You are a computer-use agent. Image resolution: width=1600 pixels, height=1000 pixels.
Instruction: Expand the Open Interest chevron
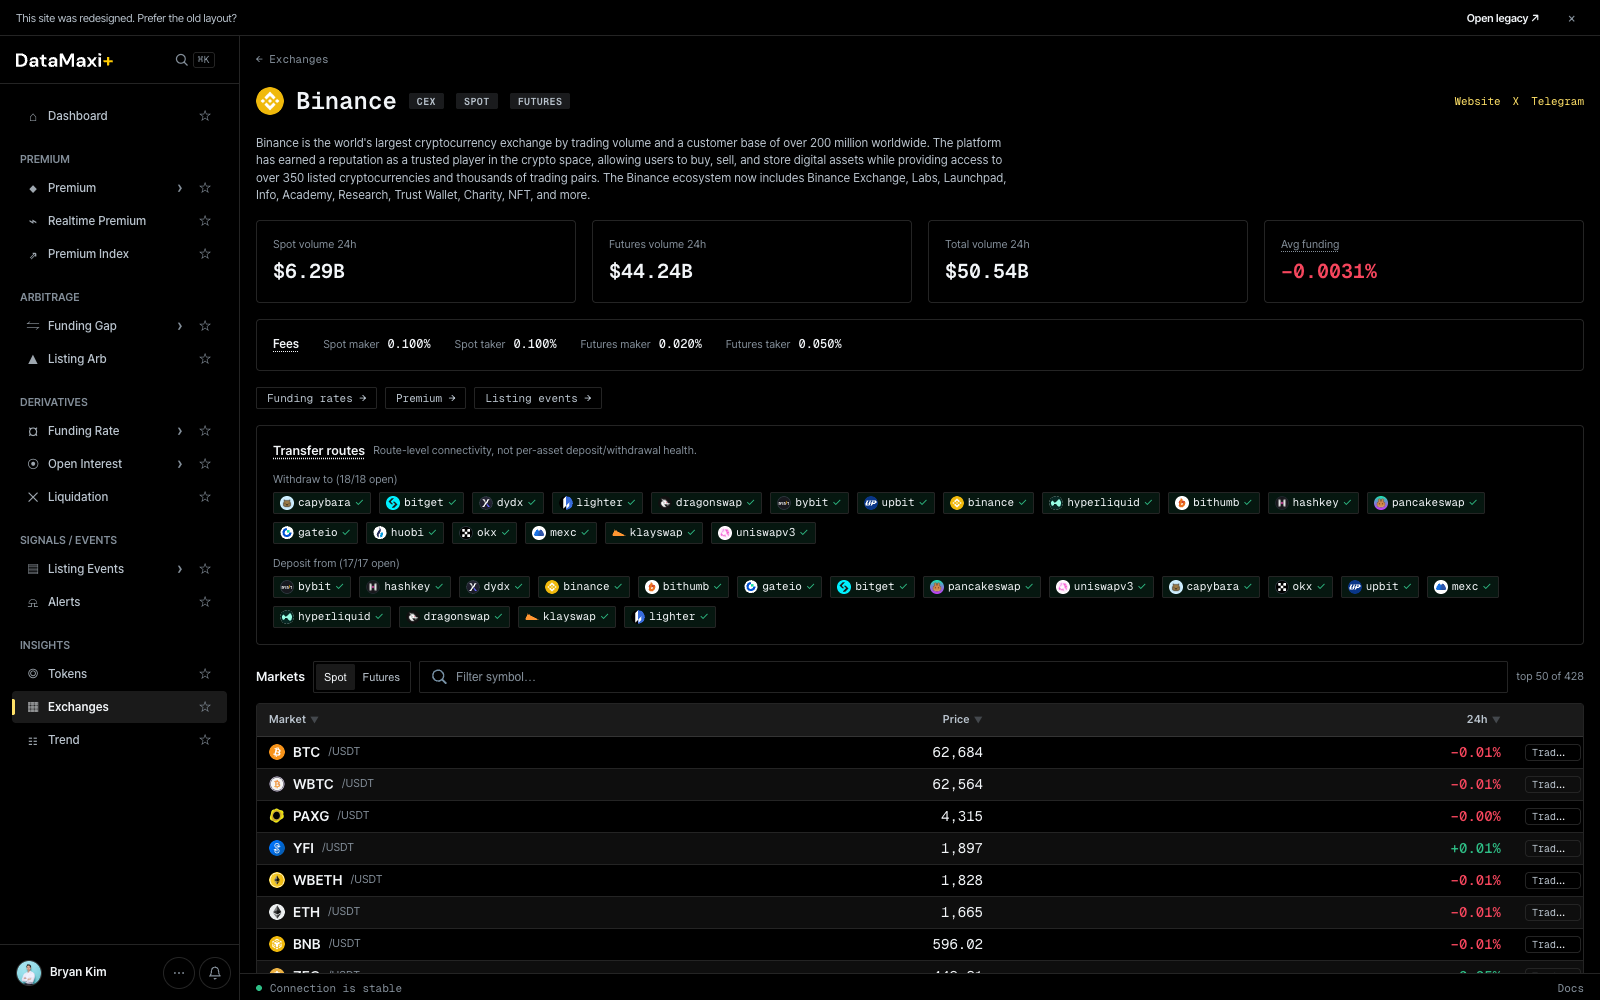[x=180, y=464]
